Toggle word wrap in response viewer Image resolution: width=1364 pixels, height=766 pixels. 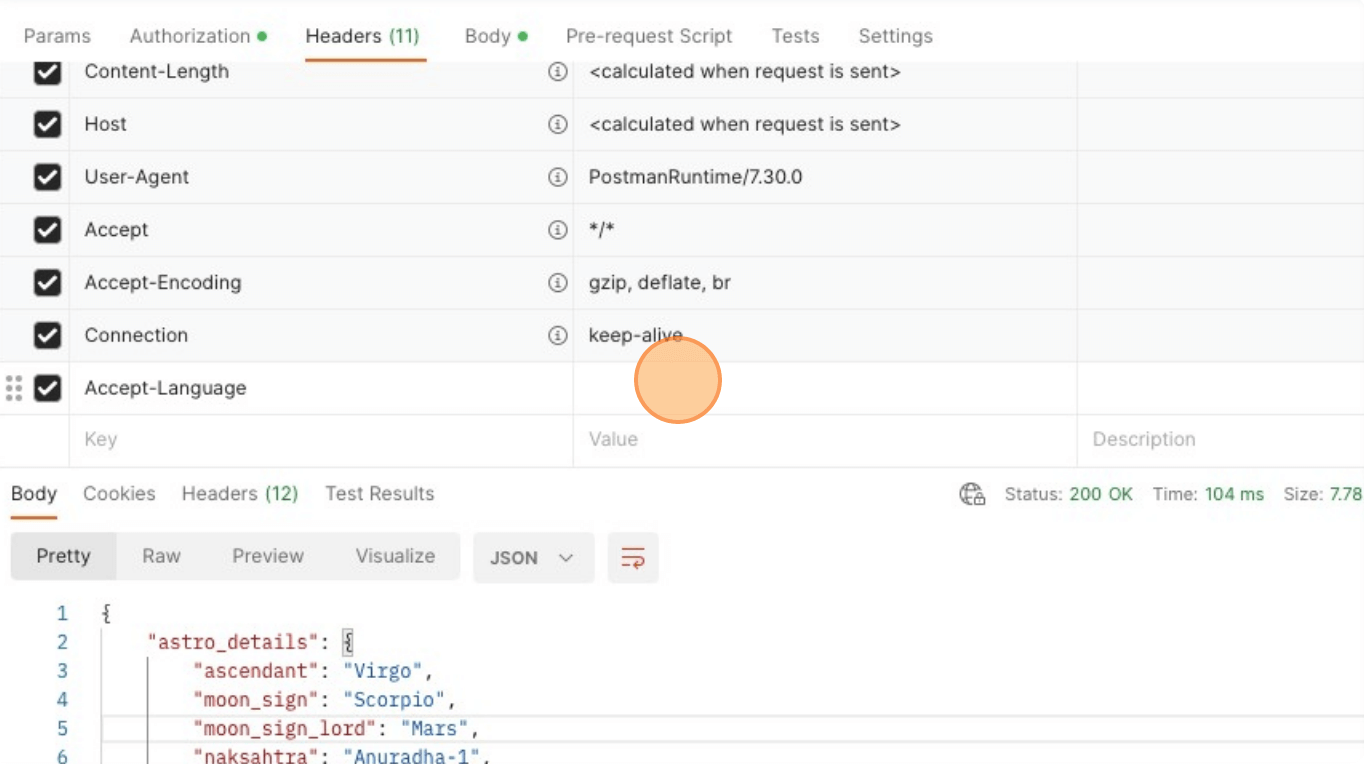[x=633, y=558]
